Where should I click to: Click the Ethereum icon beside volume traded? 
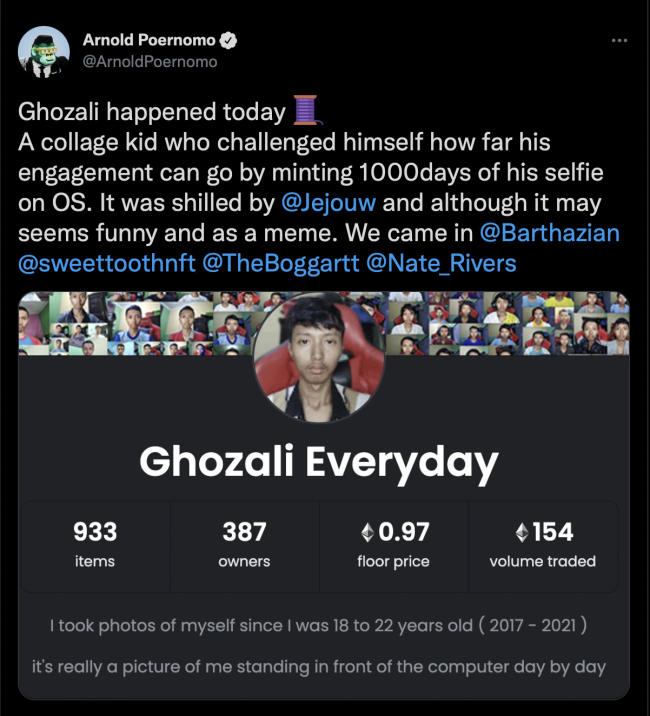point(521,531)
